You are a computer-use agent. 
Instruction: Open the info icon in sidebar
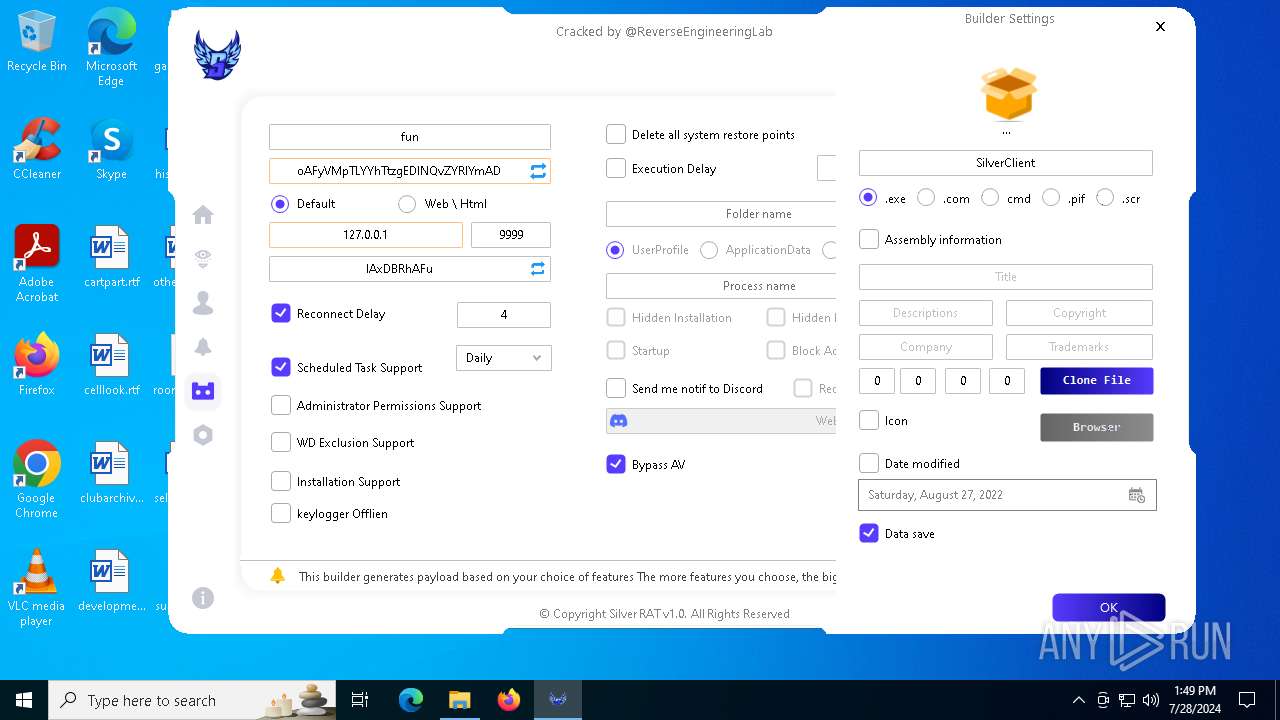(203, 598)
